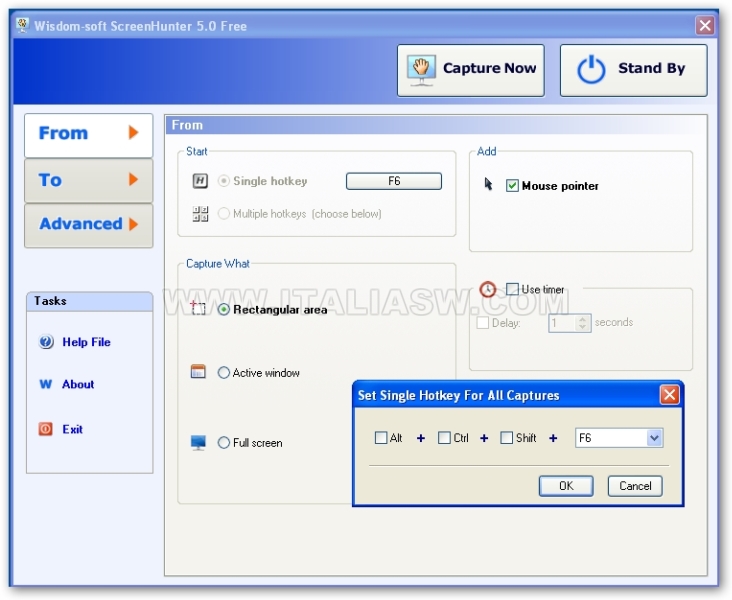Click the orange arrow on Advanced tab
This screenshot has width=732, height=600.
[134, 224]
